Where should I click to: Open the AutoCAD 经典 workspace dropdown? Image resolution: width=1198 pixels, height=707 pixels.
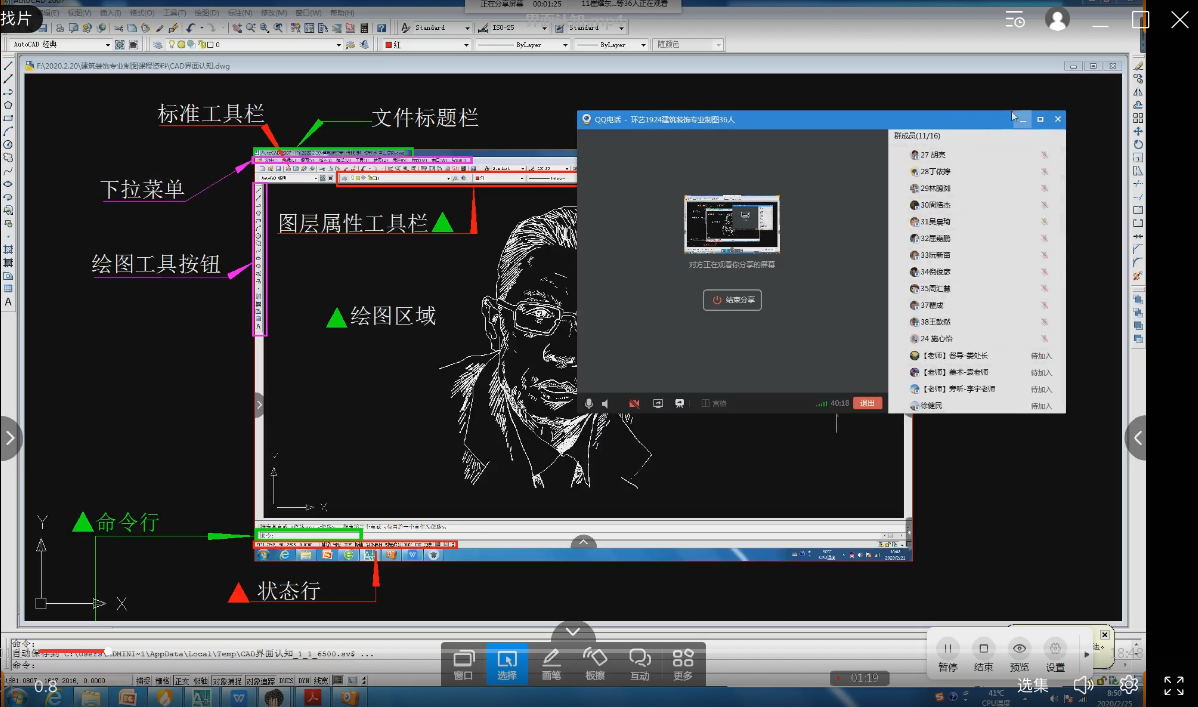click(107, 45)
